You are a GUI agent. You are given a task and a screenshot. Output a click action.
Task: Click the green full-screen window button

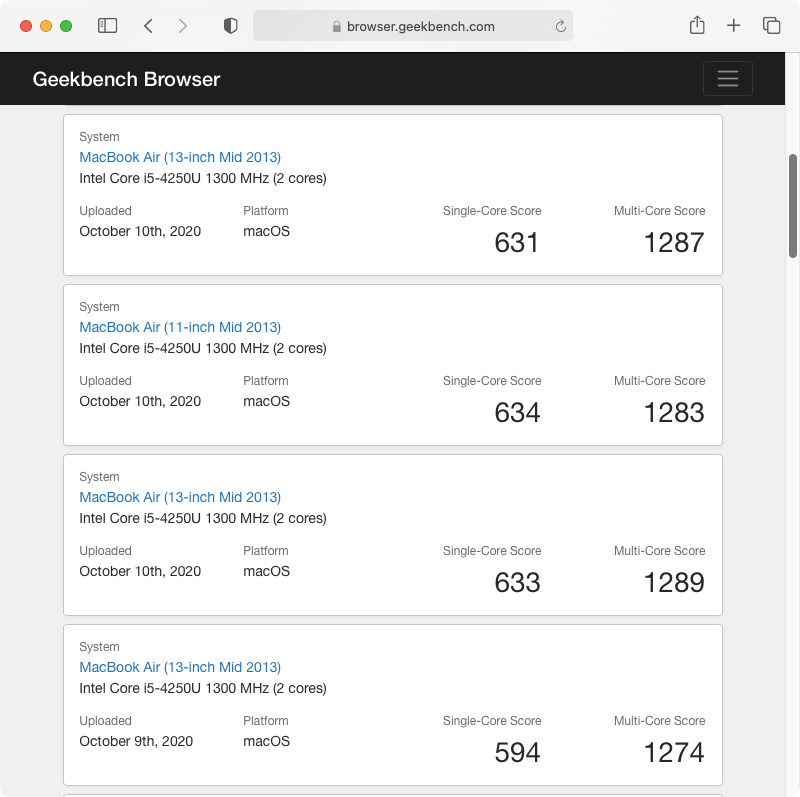pos(66,26)
